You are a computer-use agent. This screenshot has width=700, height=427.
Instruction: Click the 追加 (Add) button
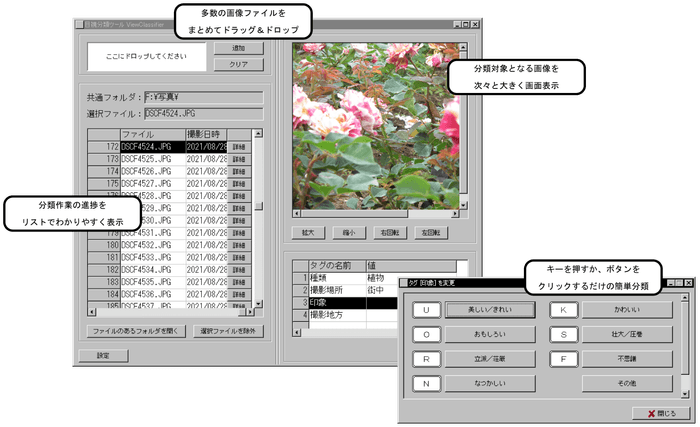(x=239, y=48)
